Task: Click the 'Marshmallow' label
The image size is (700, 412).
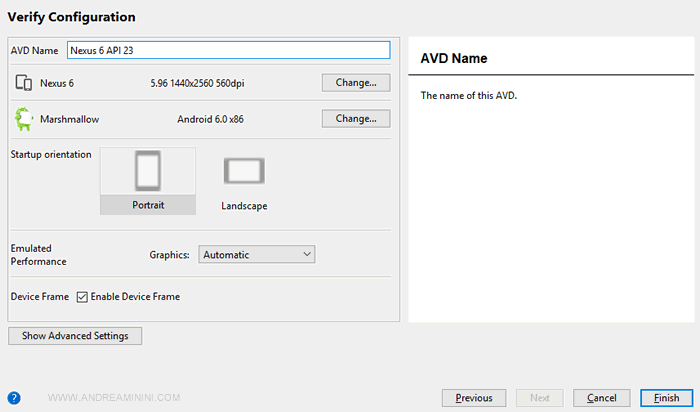Action: (70, 119)
